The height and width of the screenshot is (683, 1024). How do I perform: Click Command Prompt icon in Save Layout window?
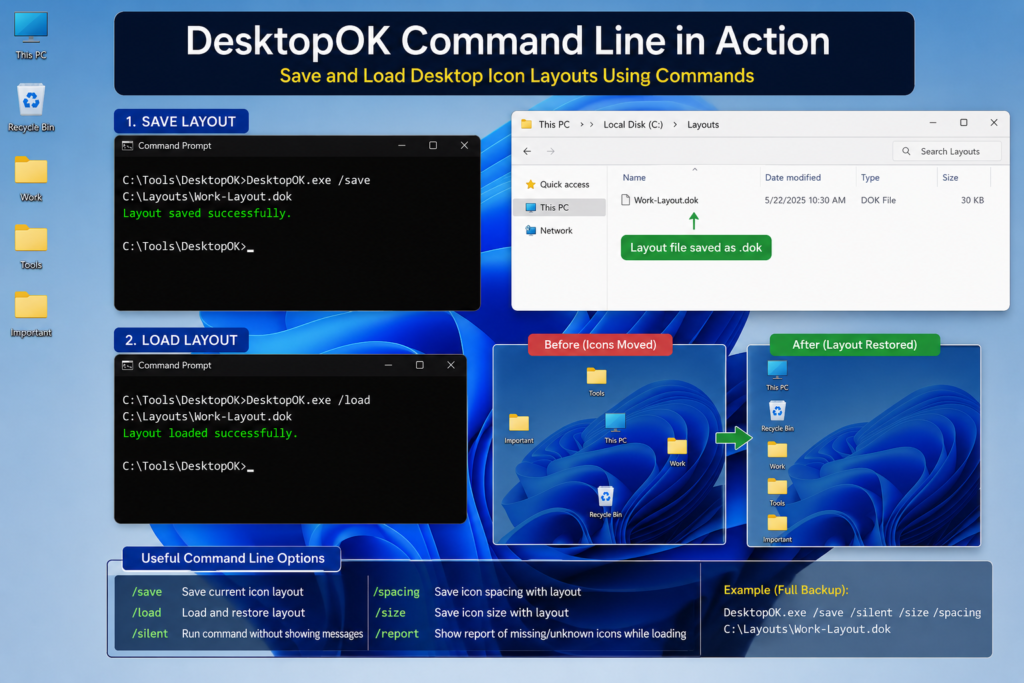click(x=127, y=146)
